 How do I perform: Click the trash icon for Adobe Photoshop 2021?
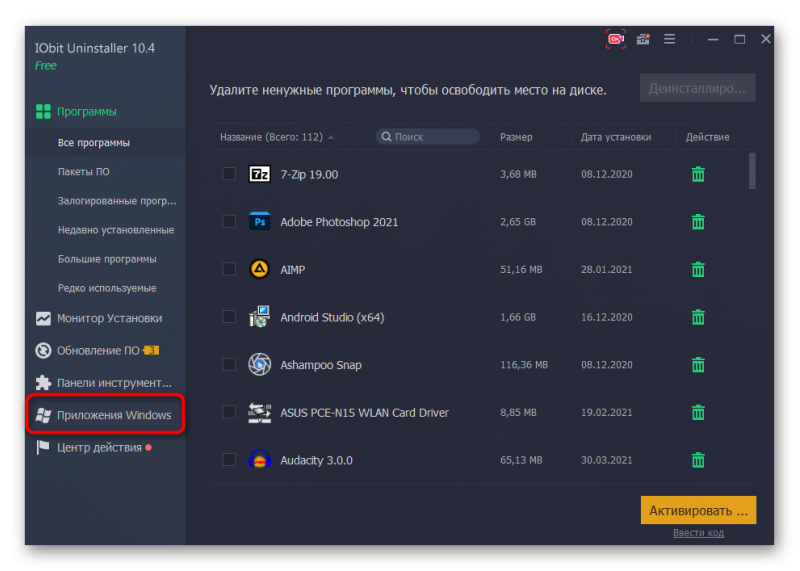pyautogui.click(x=698, y=221)
